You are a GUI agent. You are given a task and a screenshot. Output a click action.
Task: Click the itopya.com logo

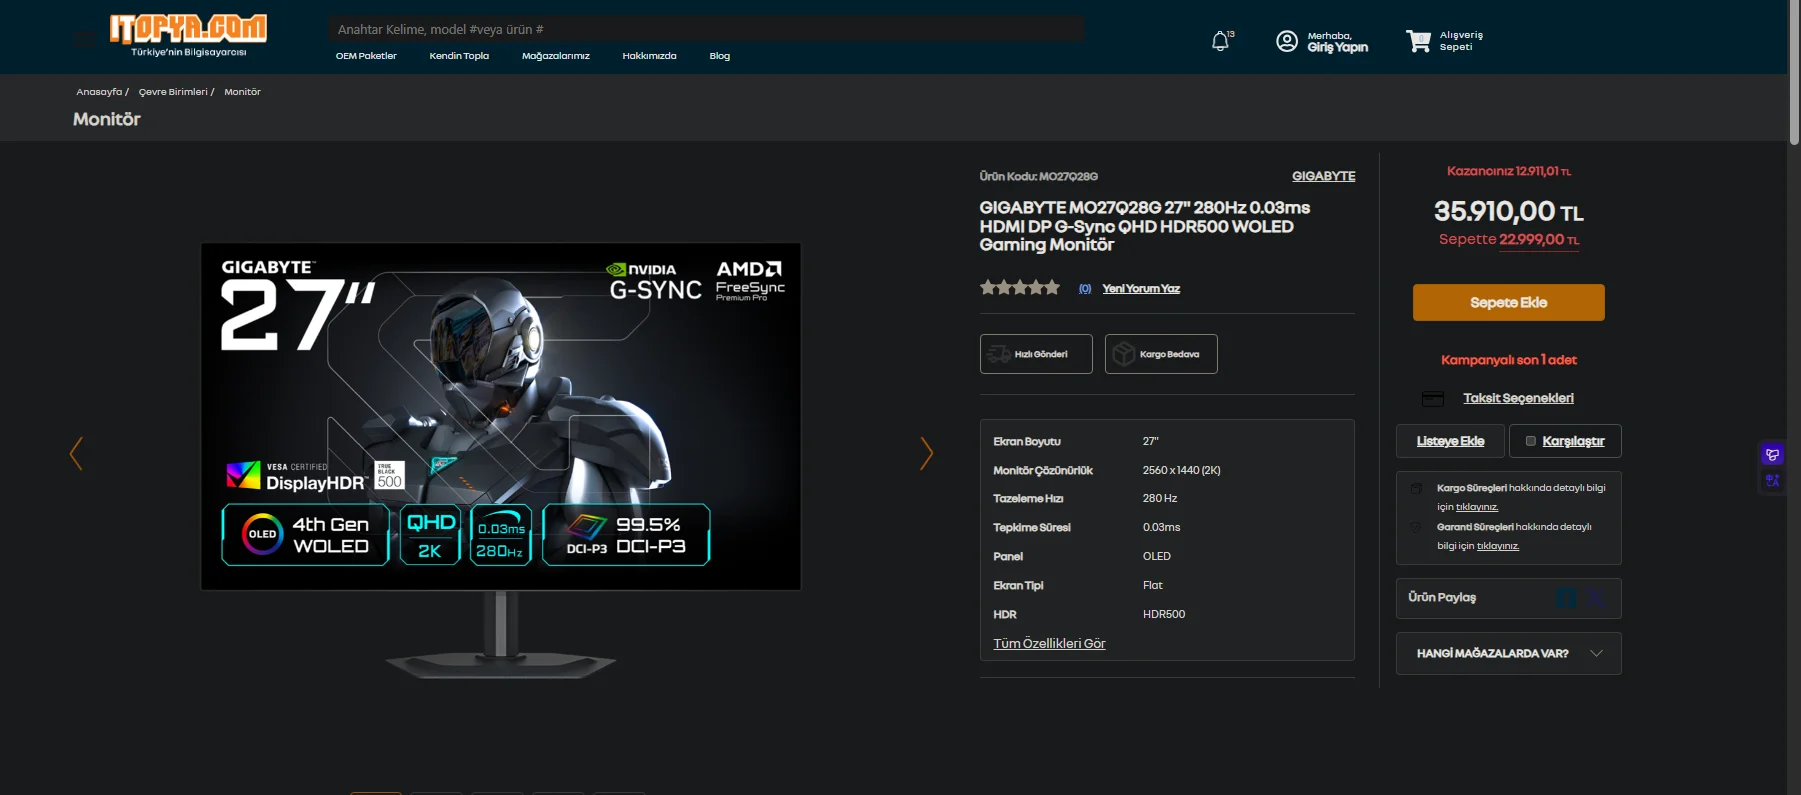tap(188, 34)
